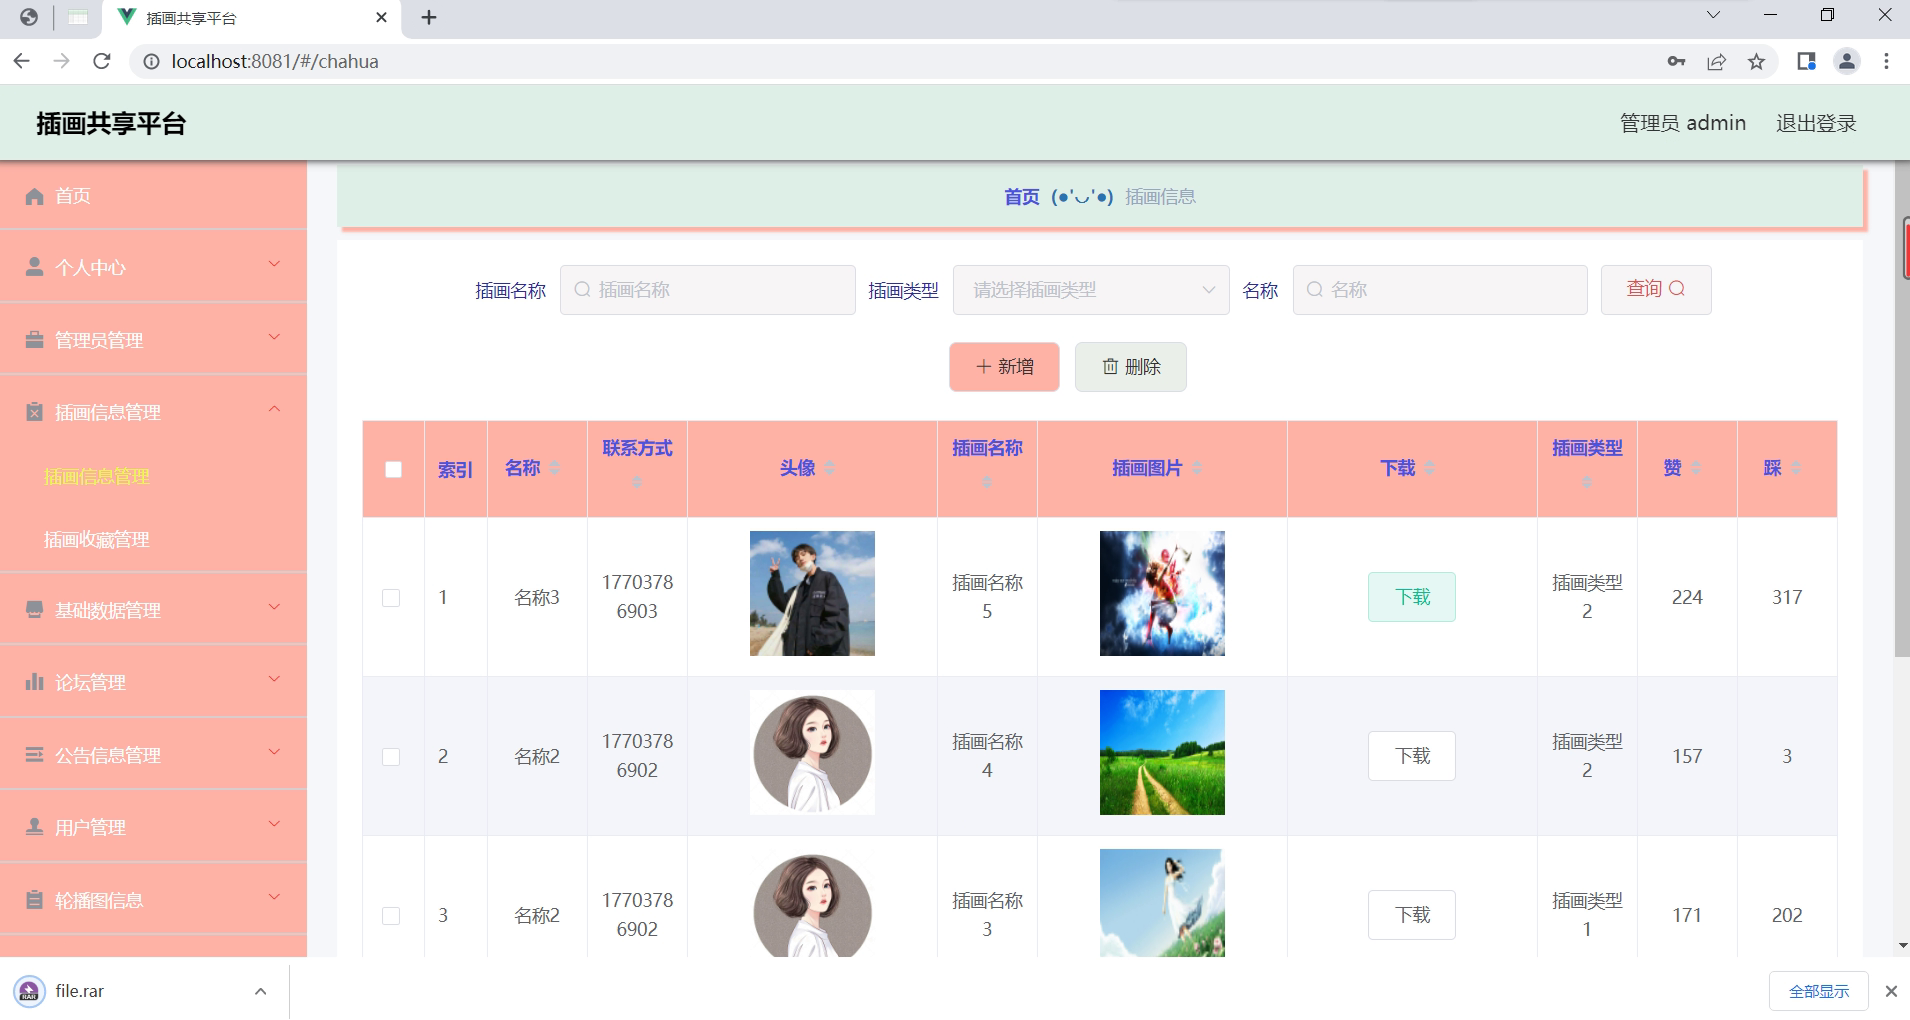Image resolution: width=1910 pixels, height=1020 pixels.
Task: Select 插画信息管理 submenu item
Action: coord(97,477)
